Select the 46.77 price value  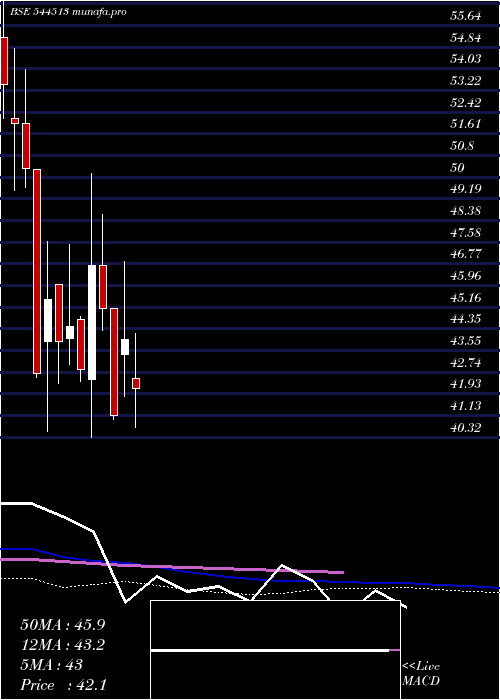click(x=466, y=254)
